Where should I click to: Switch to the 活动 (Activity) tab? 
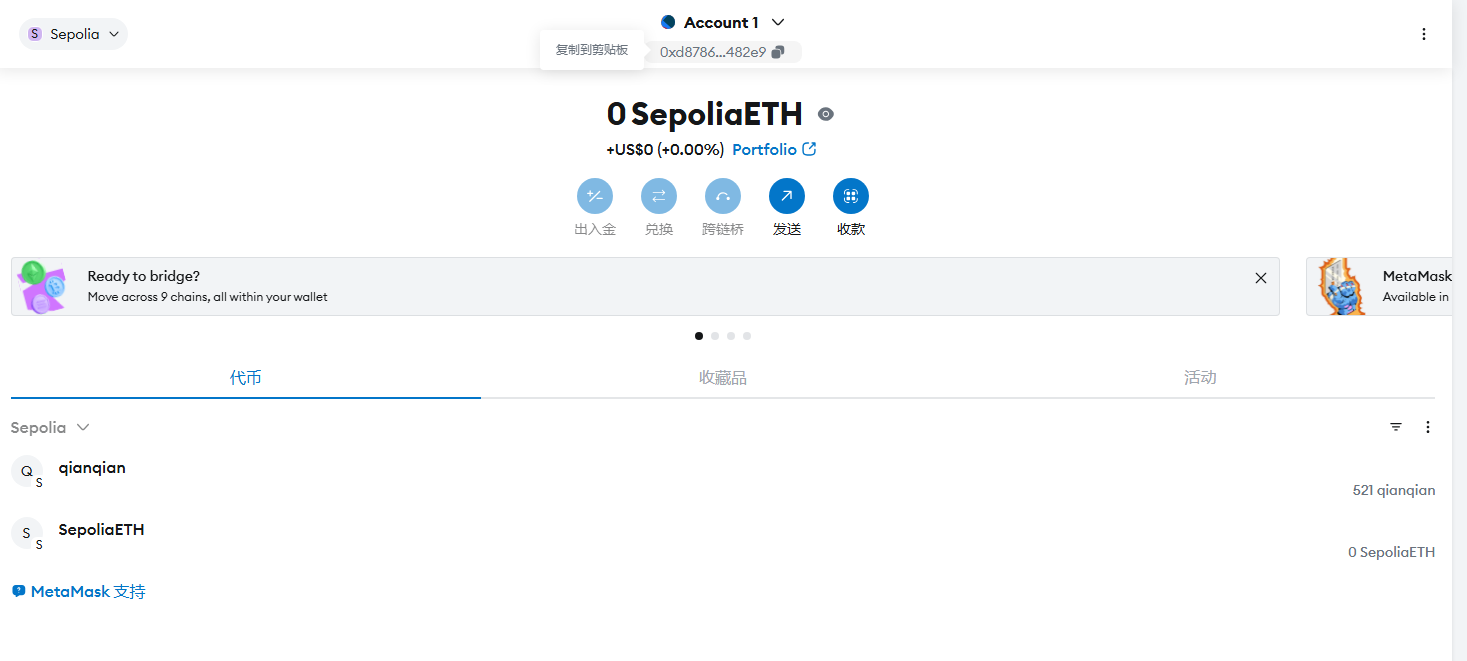click(x=1199, y=378)
